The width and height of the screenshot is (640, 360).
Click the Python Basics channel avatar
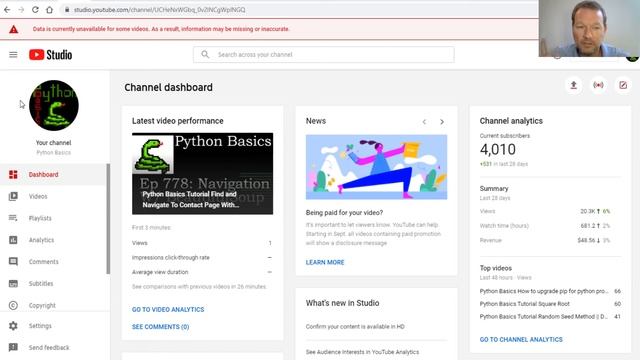(x=54, y=105)
